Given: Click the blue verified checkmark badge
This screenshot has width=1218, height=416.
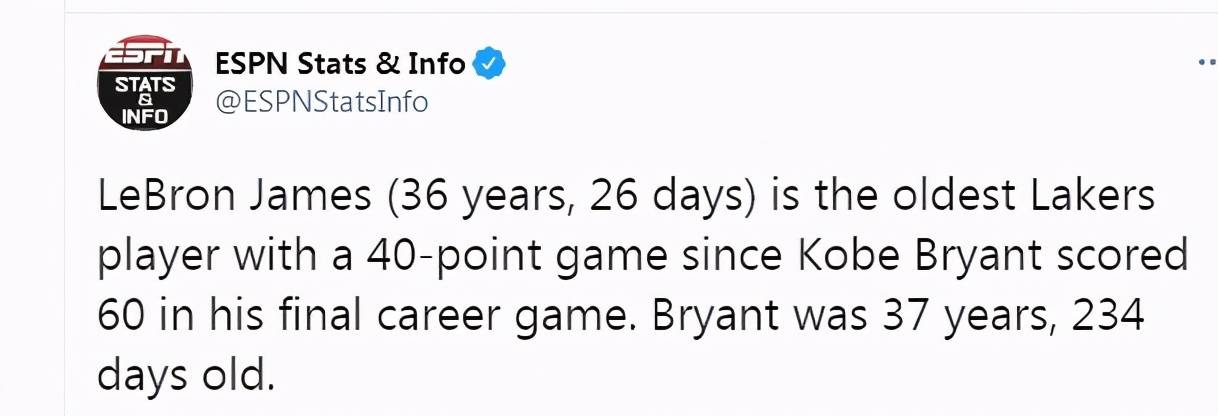Looking at the screenshot, I should tap(490, 64).
